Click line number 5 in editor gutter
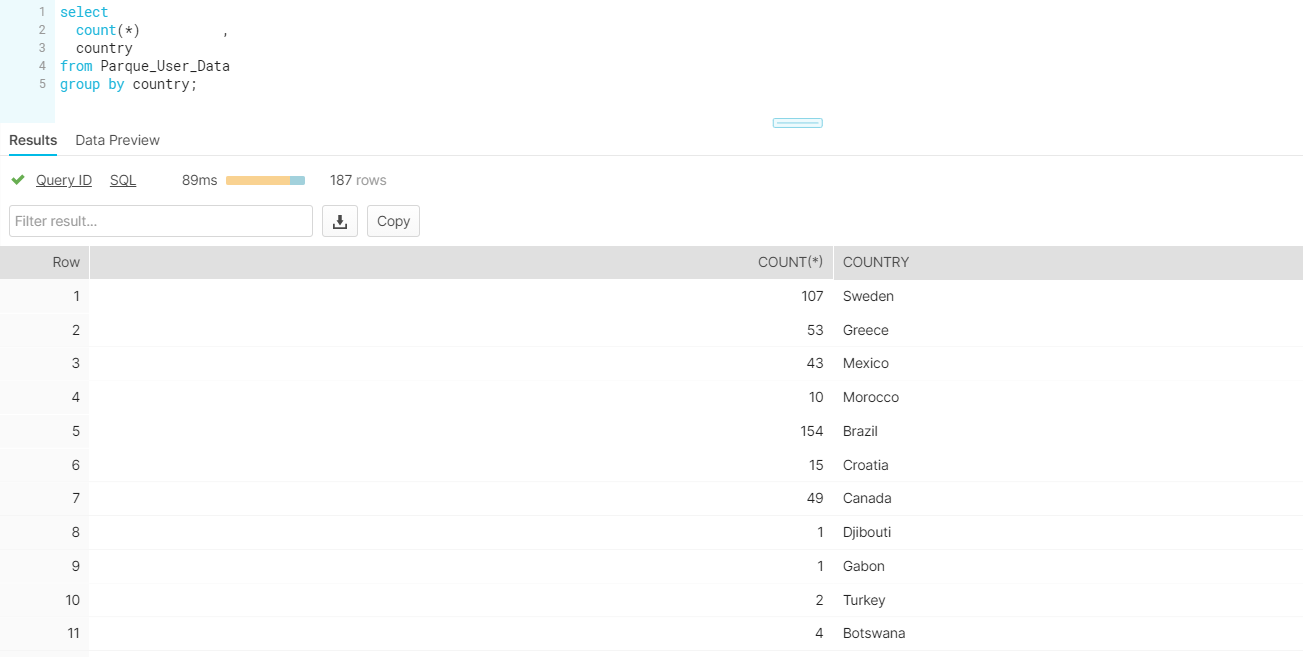 [42, 84]
